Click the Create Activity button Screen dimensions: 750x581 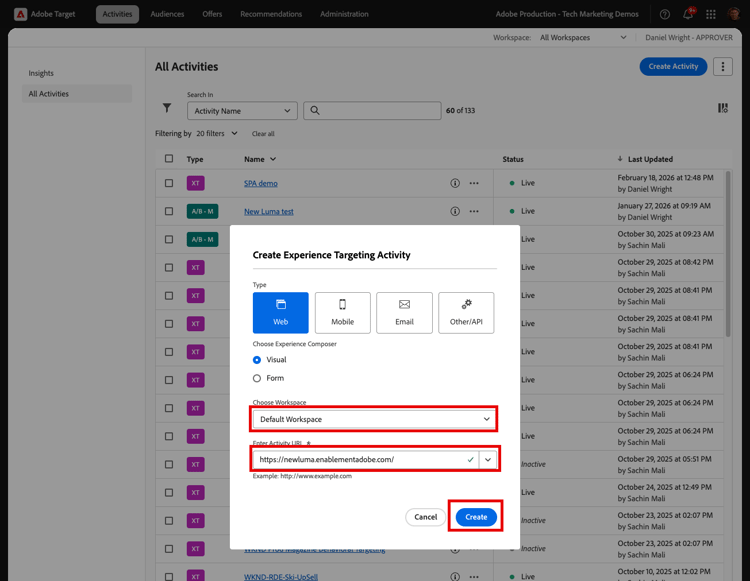tap(673, 66)
